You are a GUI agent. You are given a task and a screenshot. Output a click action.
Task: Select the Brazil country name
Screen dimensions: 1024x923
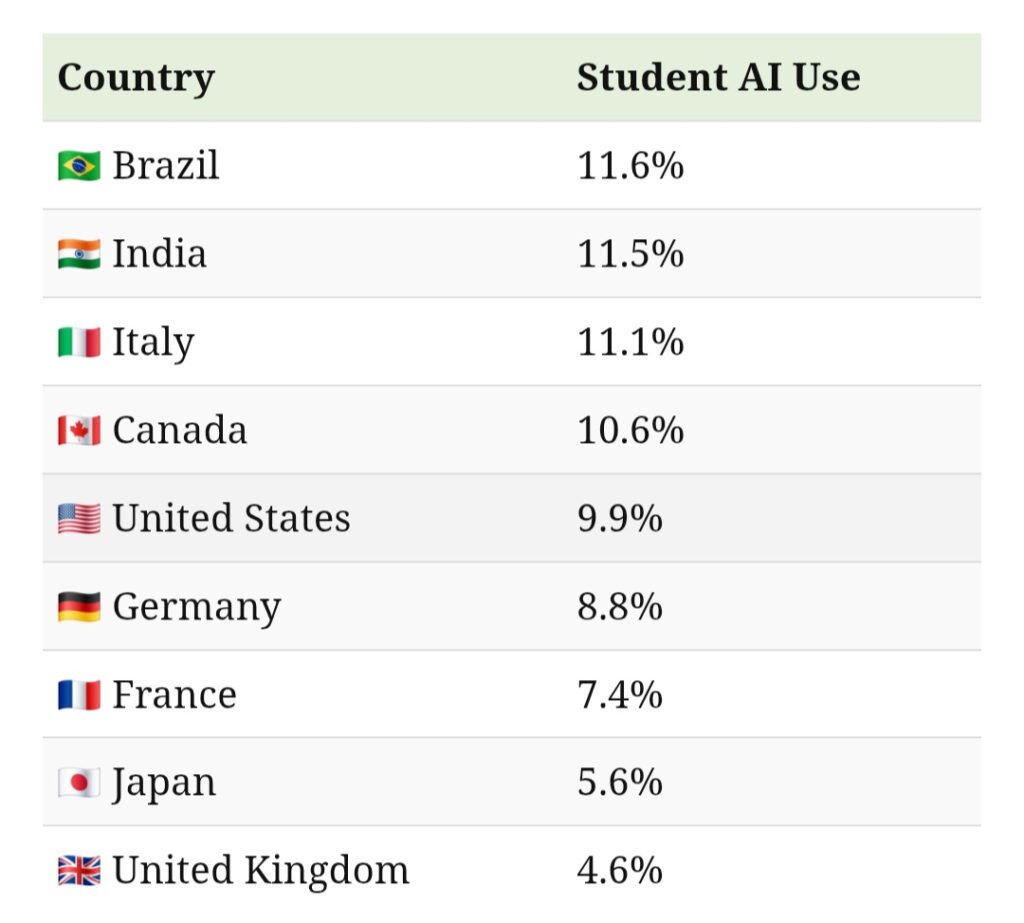point(165,166)
